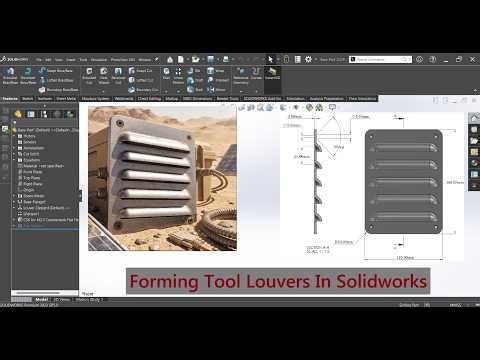The height and width of the screenshot is (360, 480).
Task: Select the Front Plane tree item
Action: point(30,172)
